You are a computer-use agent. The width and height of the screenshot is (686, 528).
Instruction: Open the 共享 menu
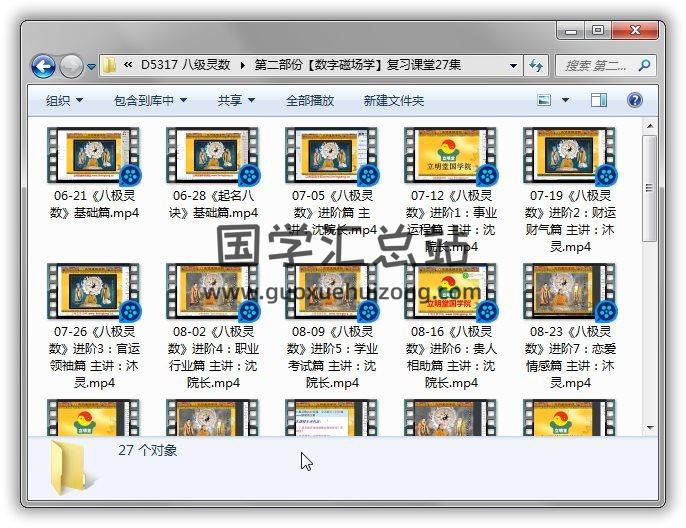[236, 100]
